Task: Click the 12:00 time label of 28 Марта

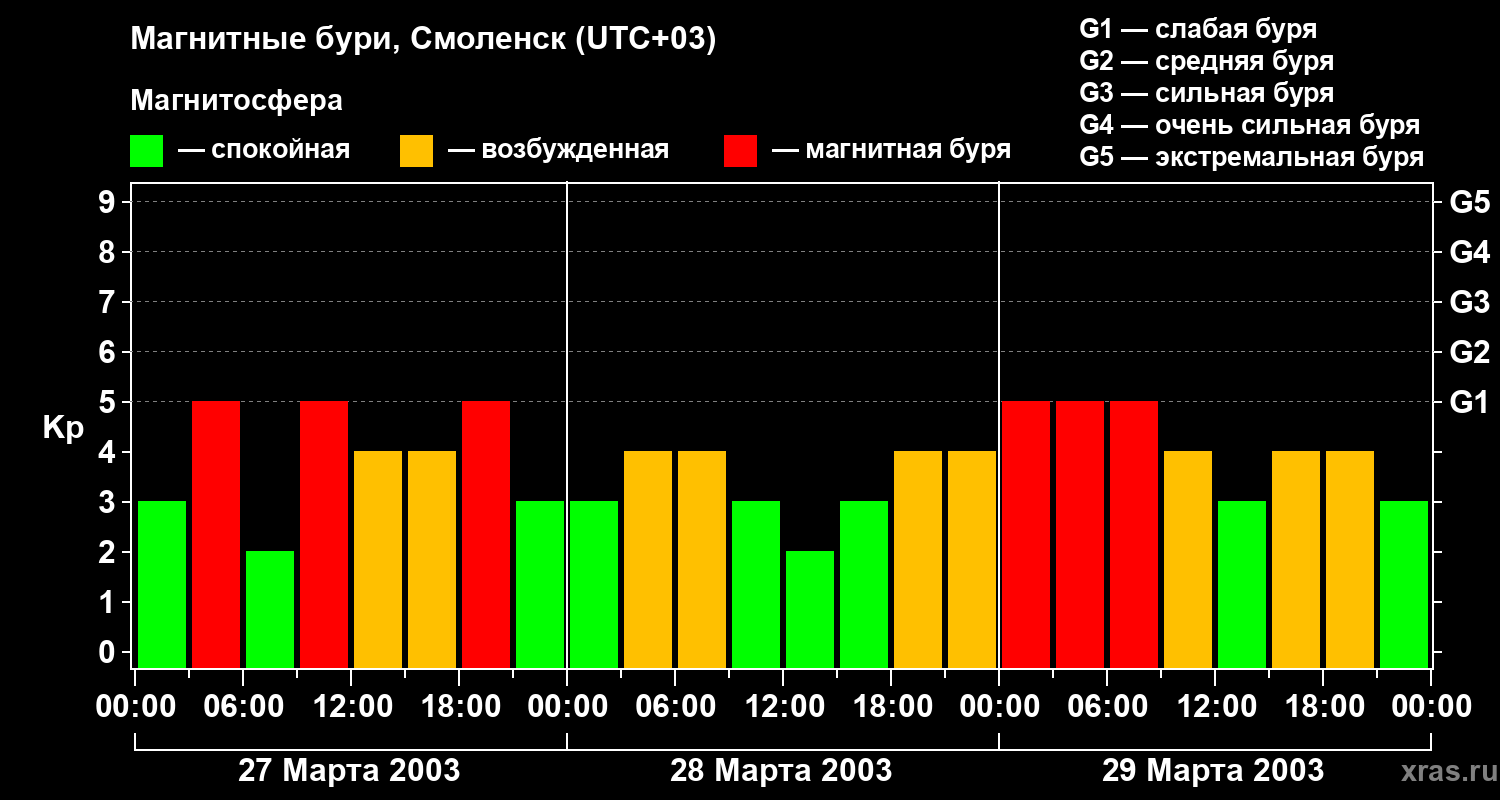Action: click(x=783, y=707)
